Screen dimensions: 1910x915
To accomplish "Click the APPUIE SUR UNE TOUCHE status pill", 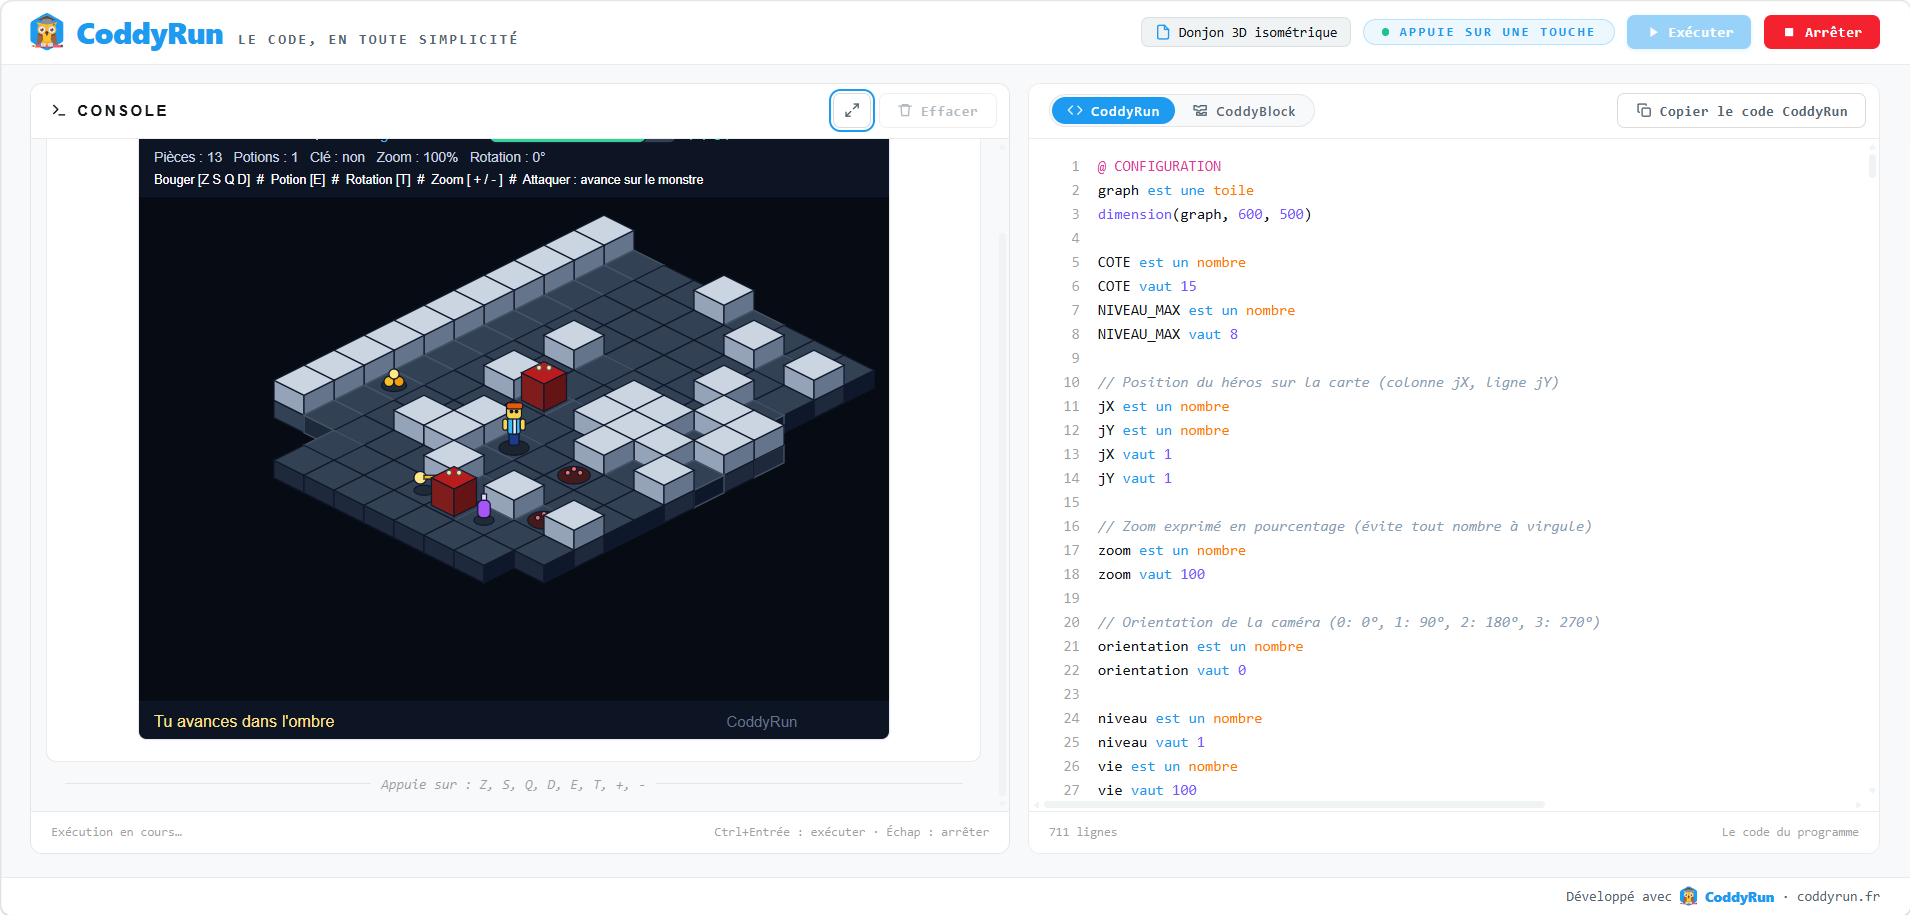I will point(1489,32).
